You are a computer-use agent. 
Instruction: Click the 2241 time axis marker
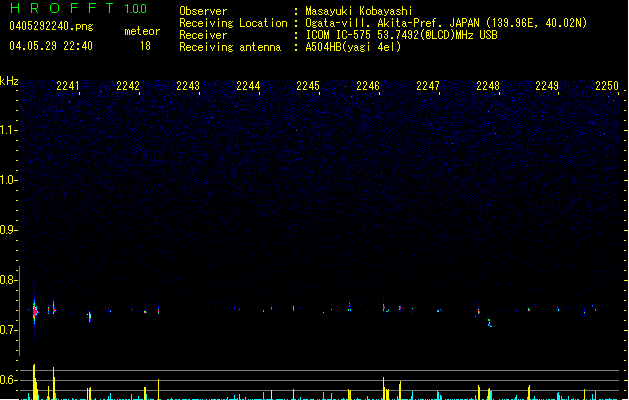tap(68, 85)
